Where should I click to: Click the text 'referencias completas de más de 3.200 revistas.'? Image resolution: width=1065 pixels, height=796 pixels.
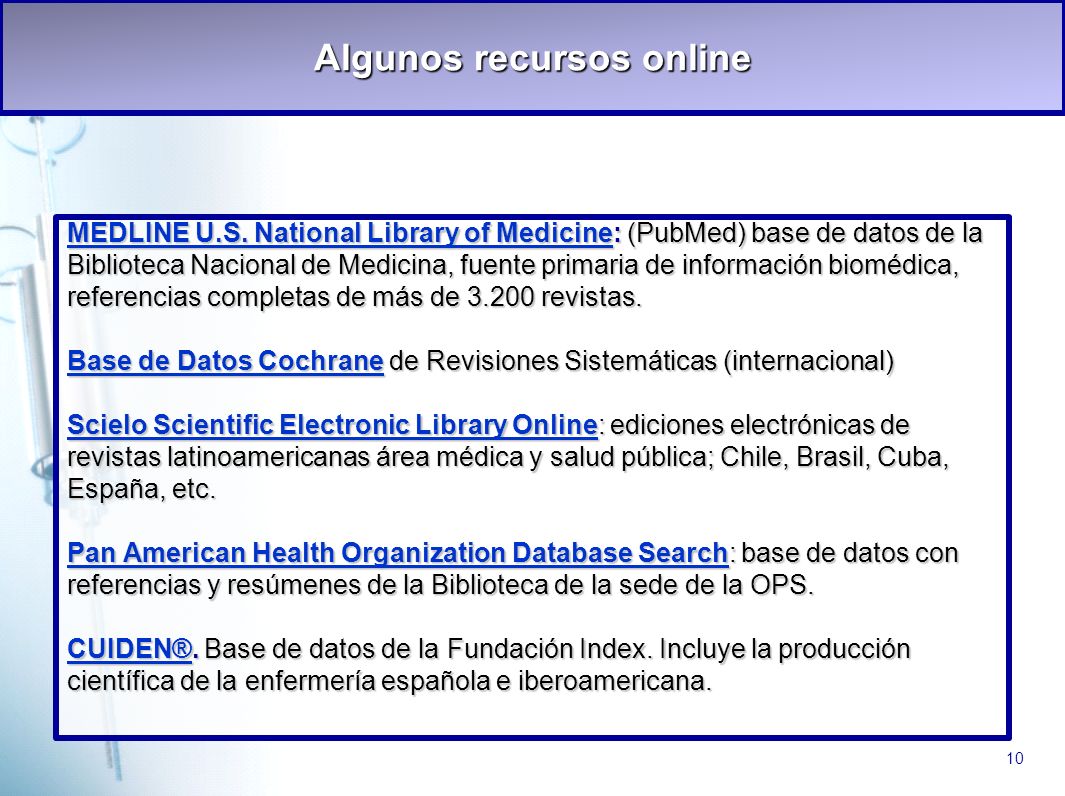(355, 297)
